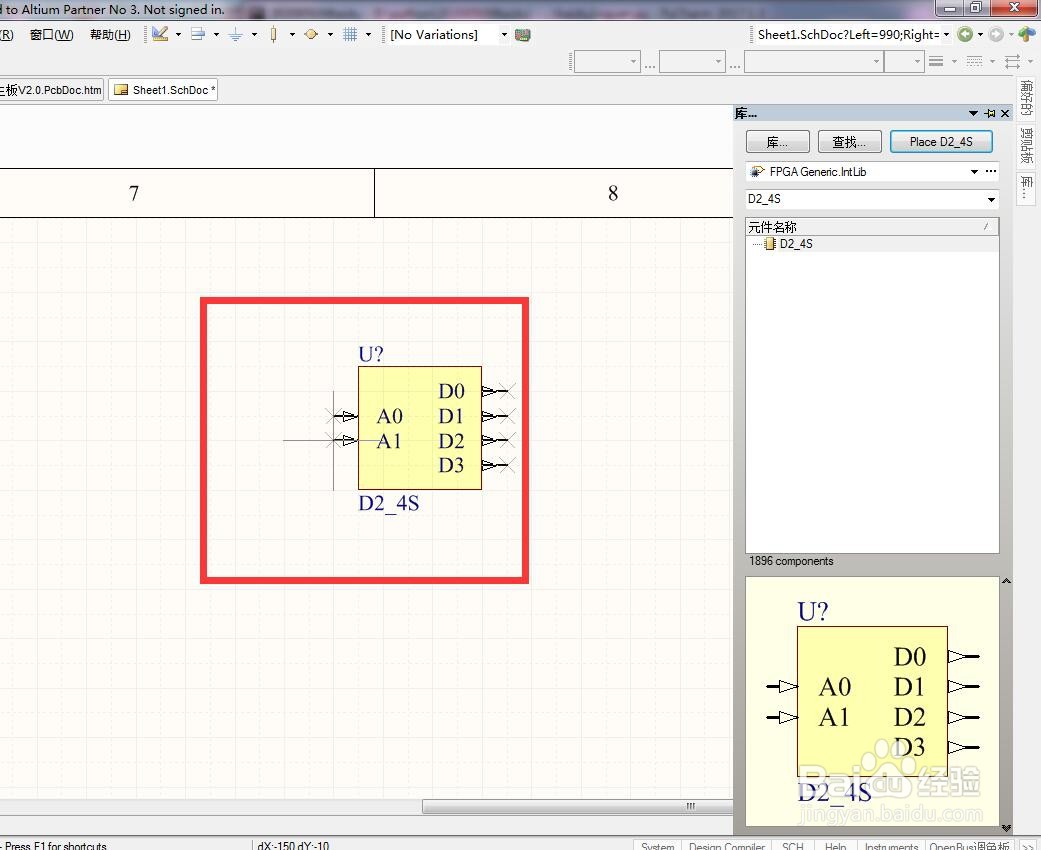Screen dimensions: 1041x850
Task: Click the 查找... search button
Action: pos(850,141)
